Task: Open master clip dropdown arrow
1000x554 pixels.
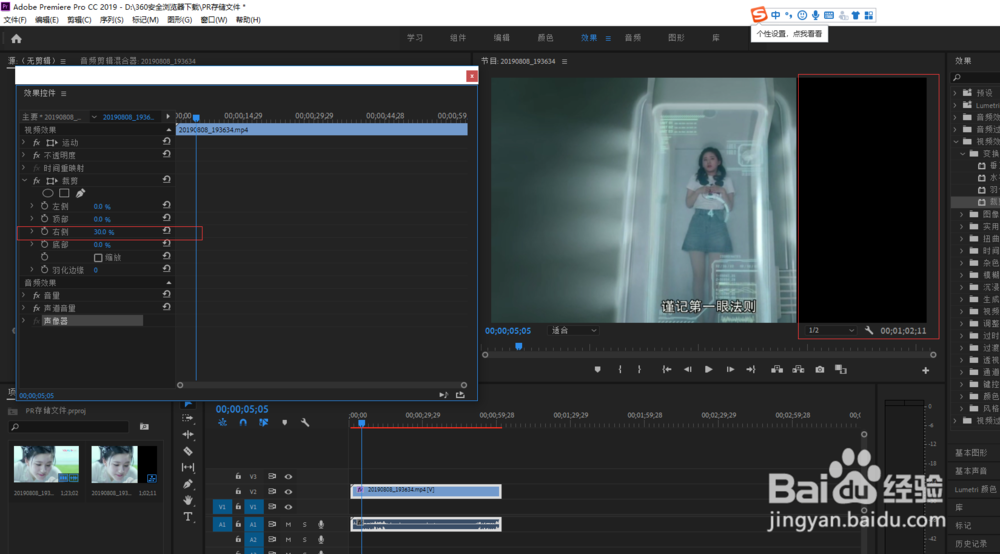Action: pos(94,117)
